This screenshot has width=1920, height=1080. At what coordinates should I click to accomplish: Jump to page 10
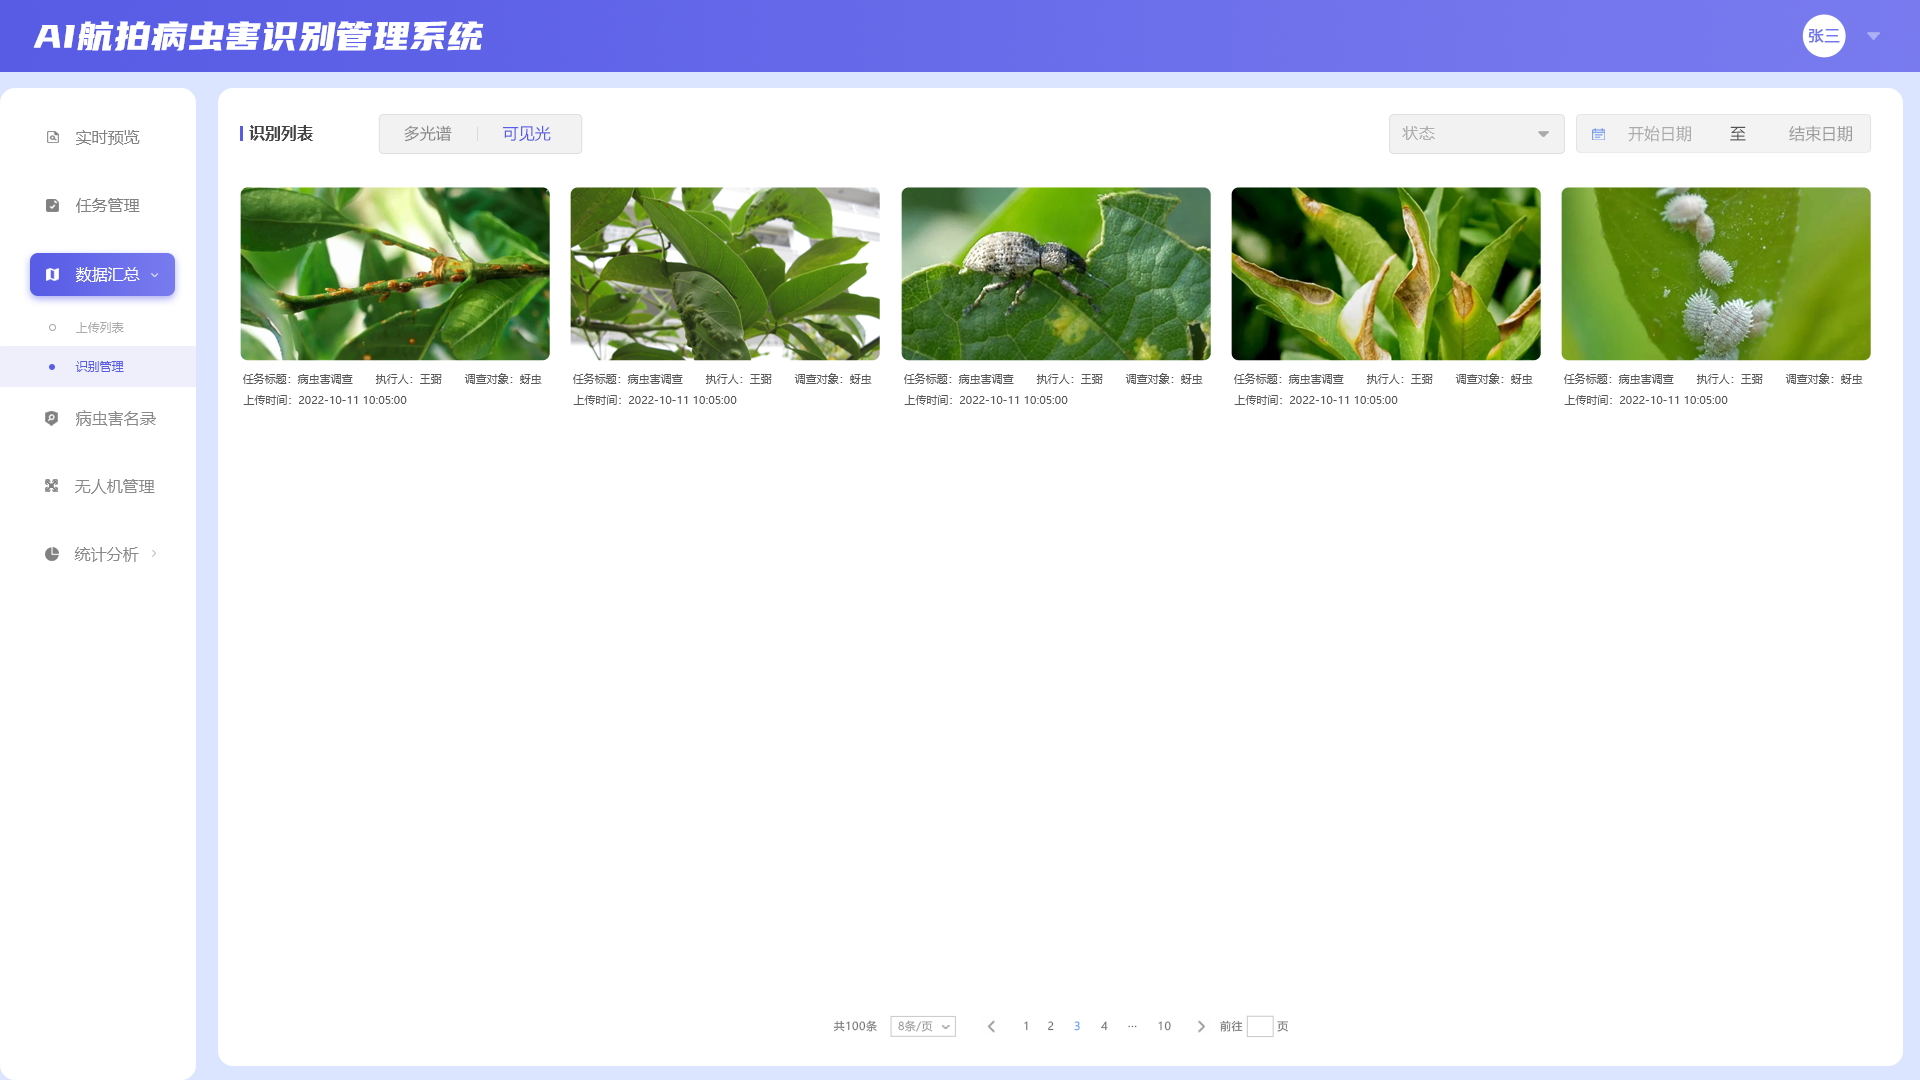pyautogui.click(x=1164, y=1026)
